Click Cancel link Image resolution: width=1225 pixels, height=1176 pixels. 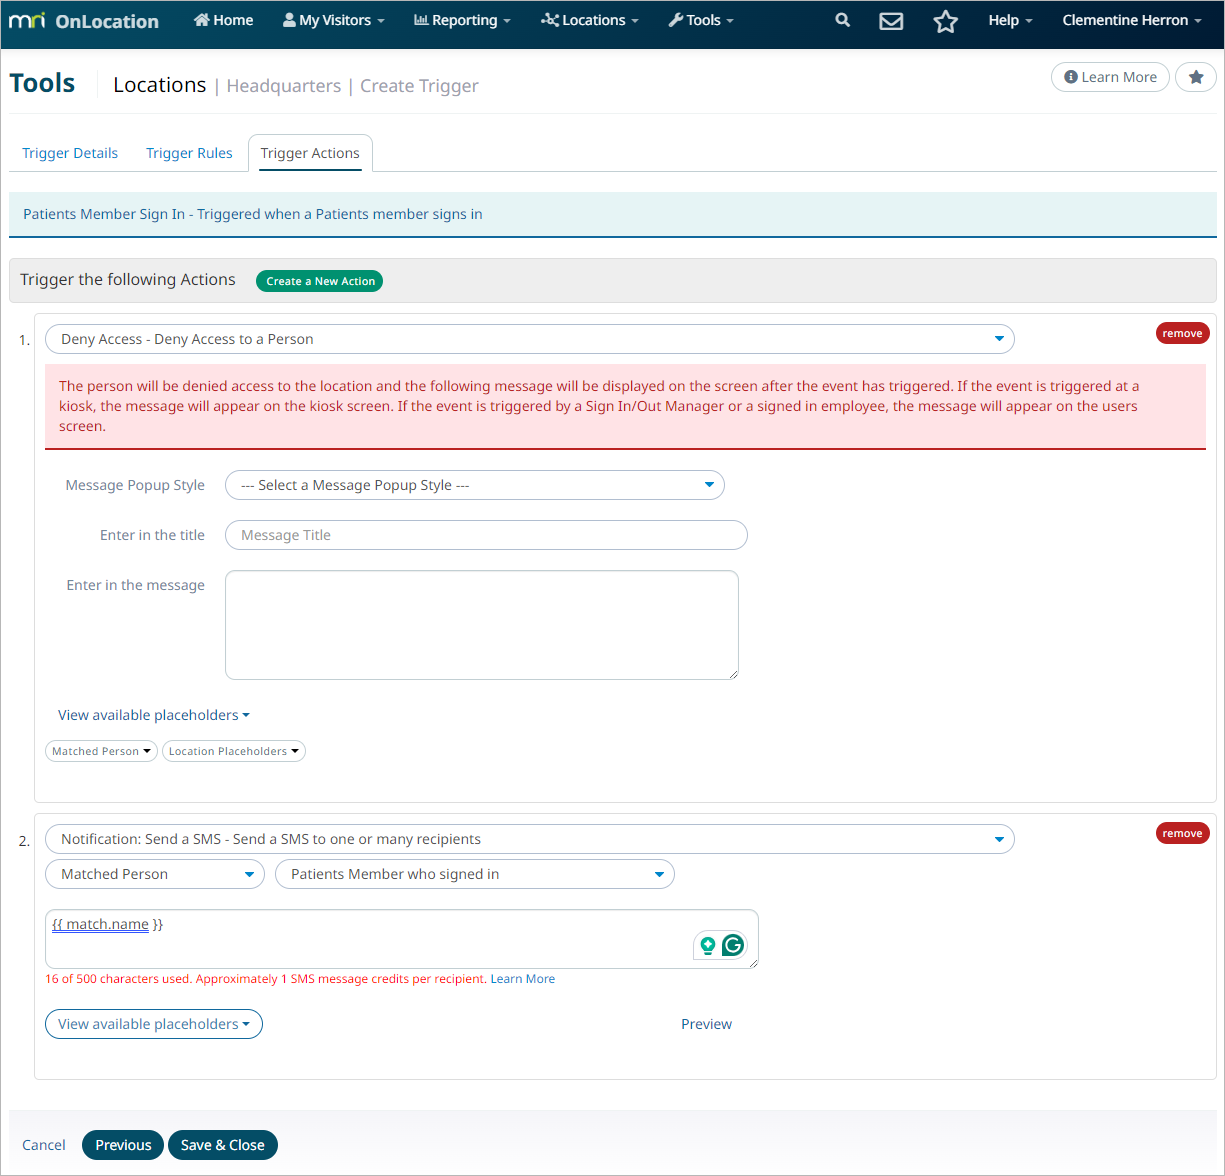click(x=44, y=1145)
